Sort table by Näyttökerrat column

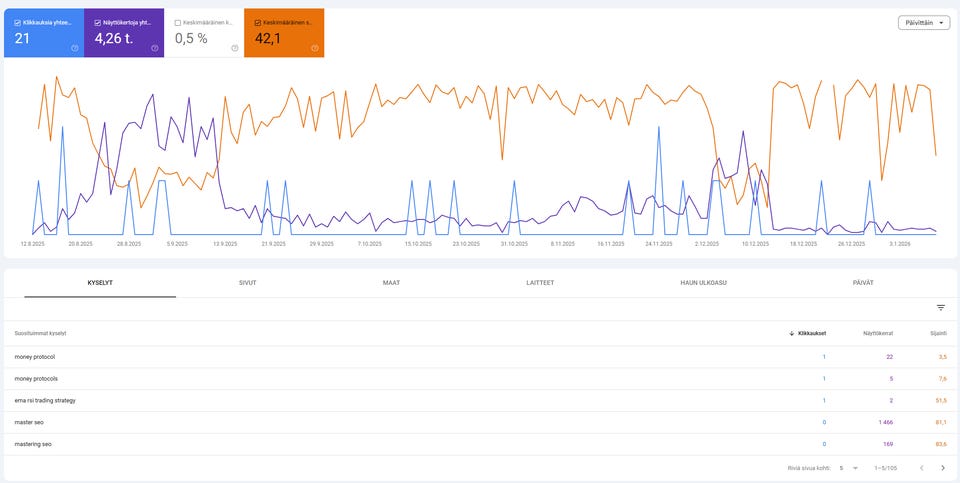pos(879,333)
